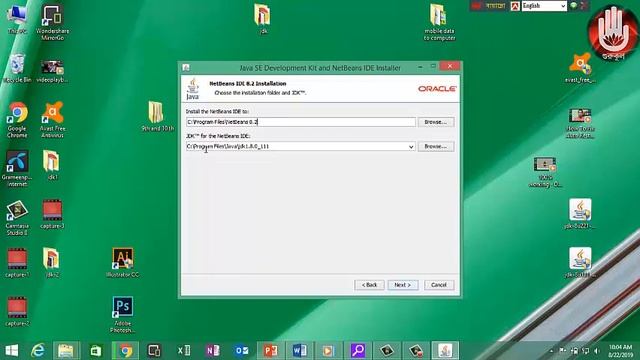Image resolution: width=640 pixels, height=360 pixels.
Task: Switch to Java installer taskbar icon
Action: pos(445,351)
